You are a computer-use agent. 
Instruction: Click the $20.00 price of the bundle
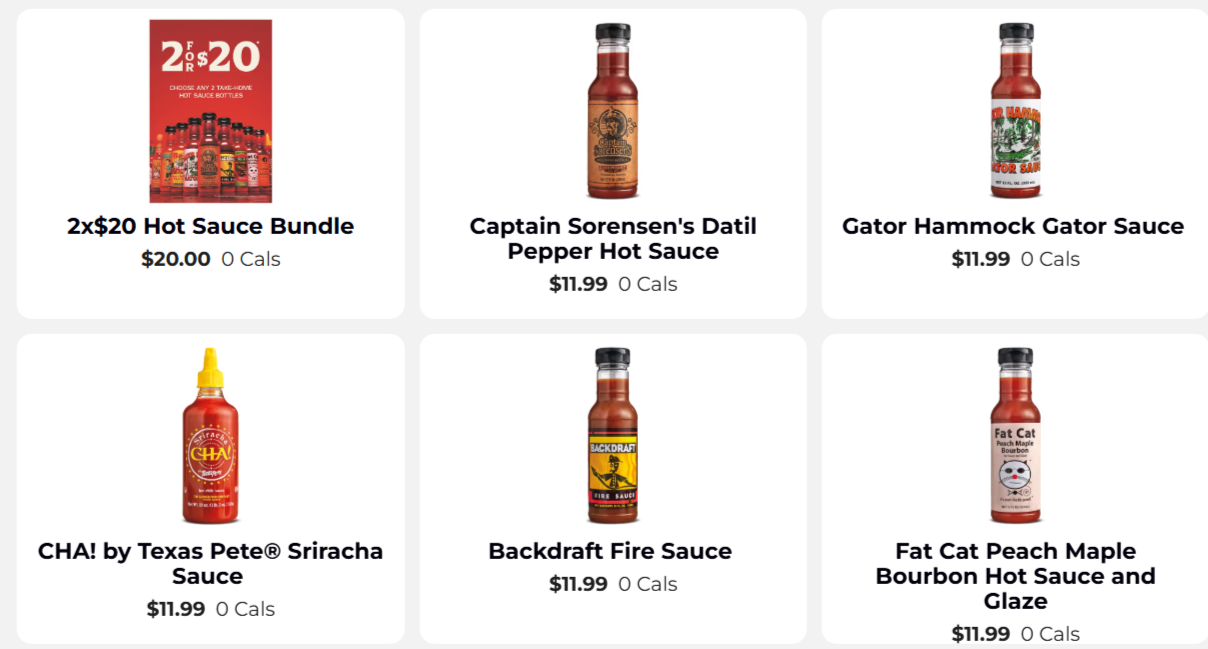coord(176,259)
